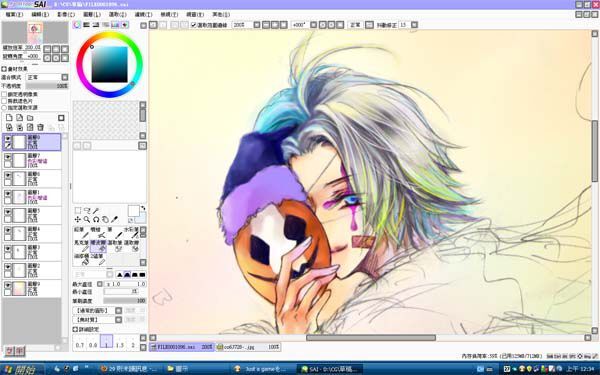The image size is (600, 375).
Task: Select the magic wand tool
Action: coord(96,210)
